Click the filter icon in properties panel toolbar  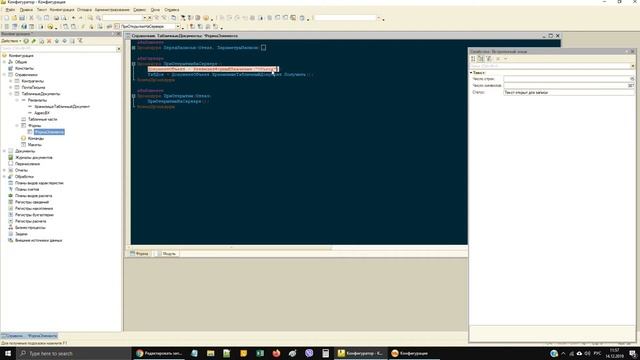pyautogui.click(x=489, y=59)
